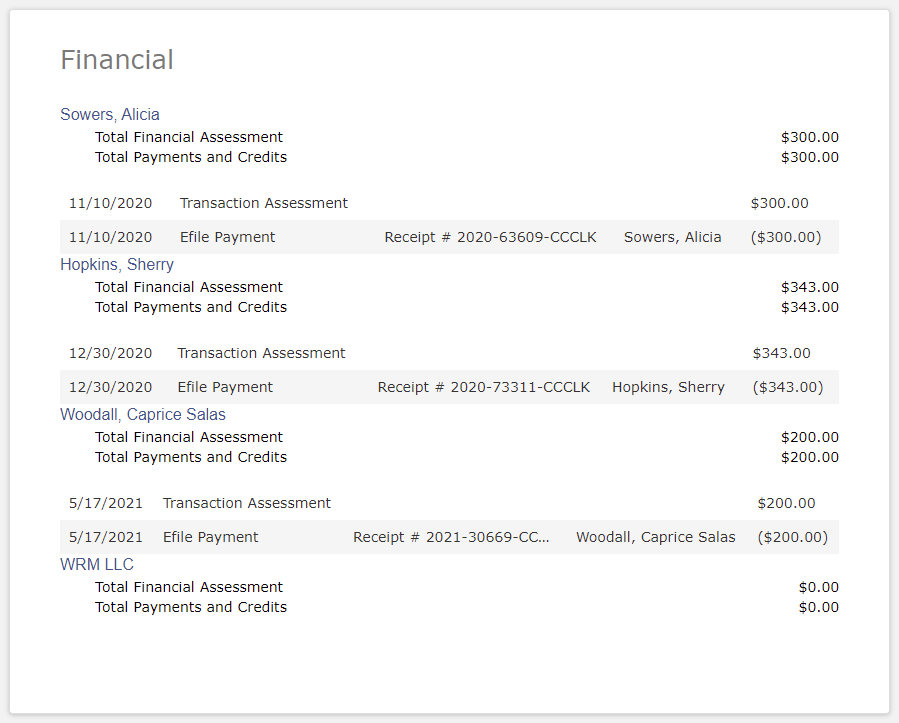The height and width of the screenshot is (723, 899).
Task: Click the $300.00 transaction assessment amount
Action: coord(780,203)
